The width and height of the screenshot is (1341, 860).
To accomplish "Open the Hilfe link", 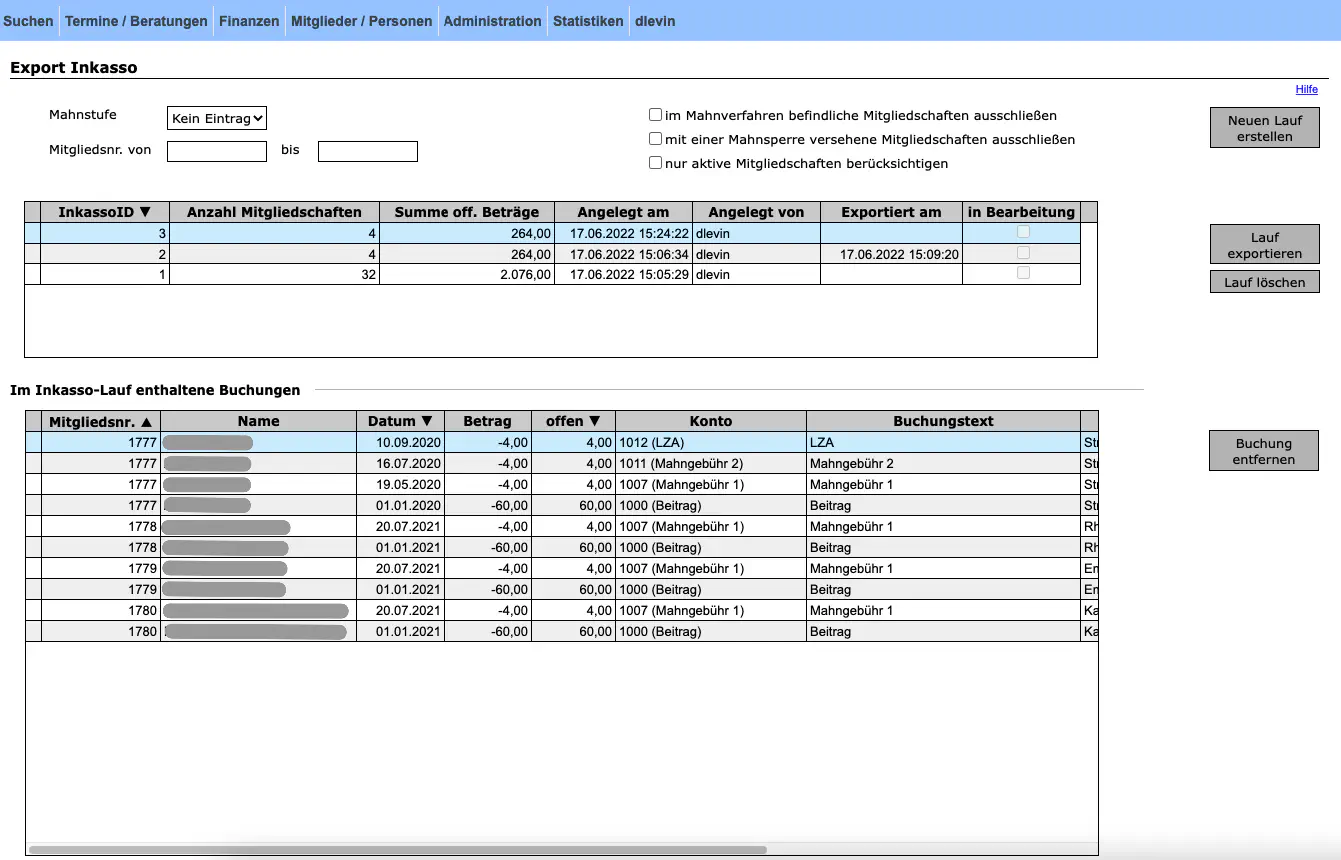I will pyautogui.click(x=1306, y=90).
